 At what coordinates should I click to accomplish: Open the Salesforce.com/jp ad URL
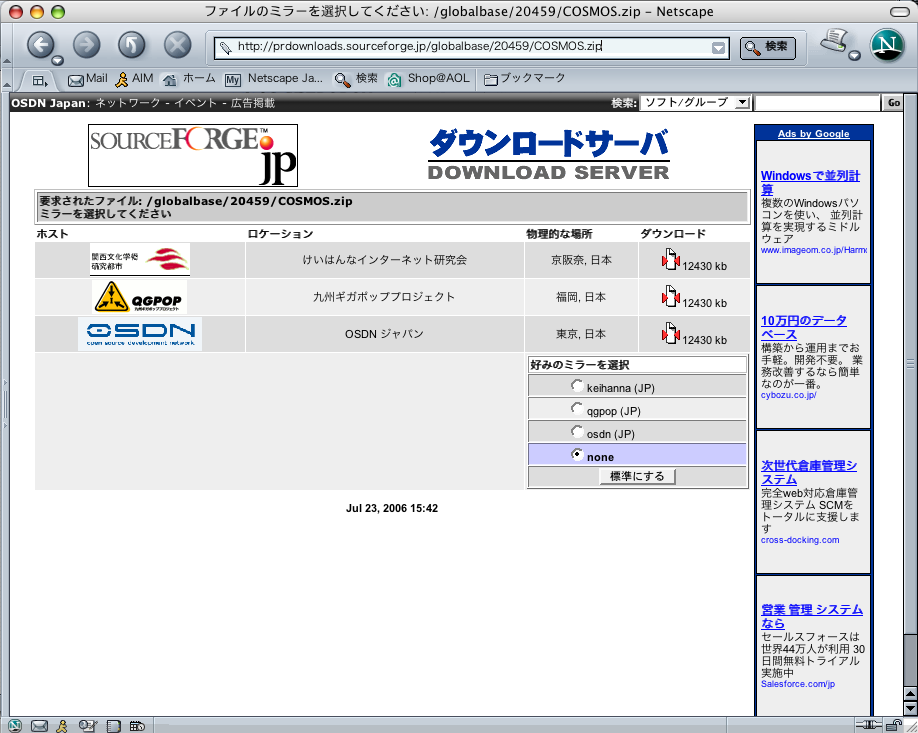point(798,684)
